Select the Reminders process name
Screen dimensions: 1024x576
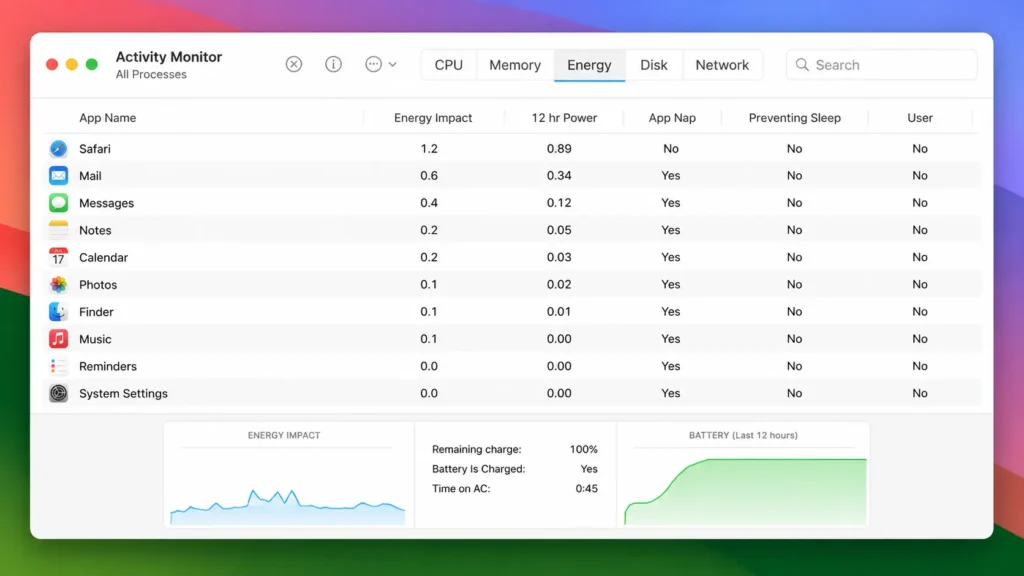point(108,366)
